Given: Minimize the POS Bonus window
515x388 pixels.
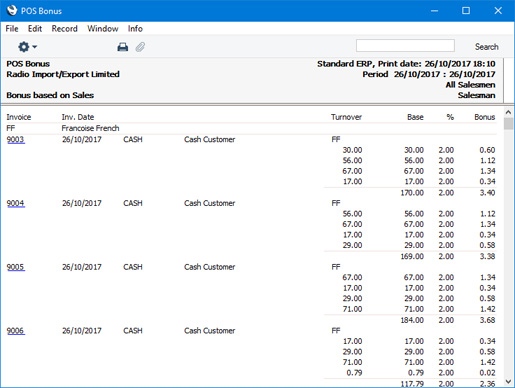Looking at the screenshot, I should pyautogui.click(x=434, y=11).
